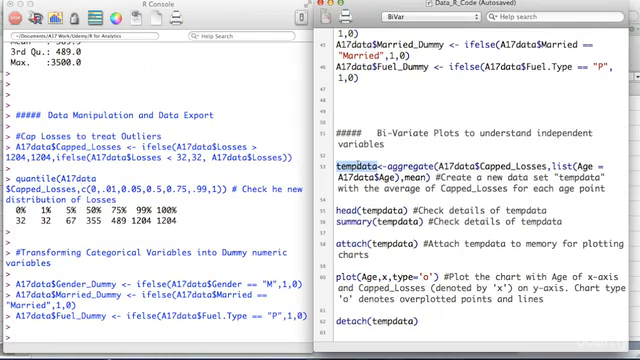Click the R Console Help Search field
The image size is (640, 360).
(x=242, y=36)
